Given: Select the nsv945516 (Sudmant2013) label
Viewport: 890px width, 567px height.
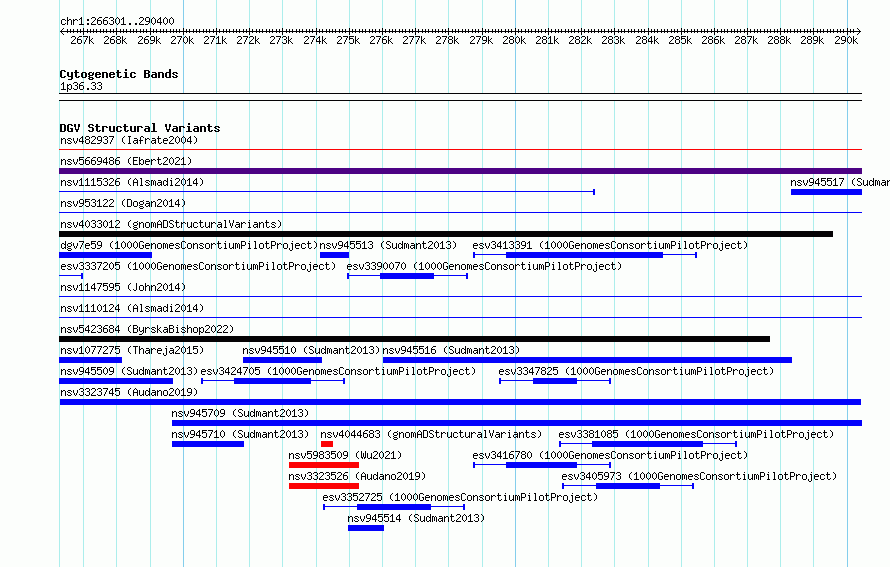Looking at the screenshot, I should (451, 350).
